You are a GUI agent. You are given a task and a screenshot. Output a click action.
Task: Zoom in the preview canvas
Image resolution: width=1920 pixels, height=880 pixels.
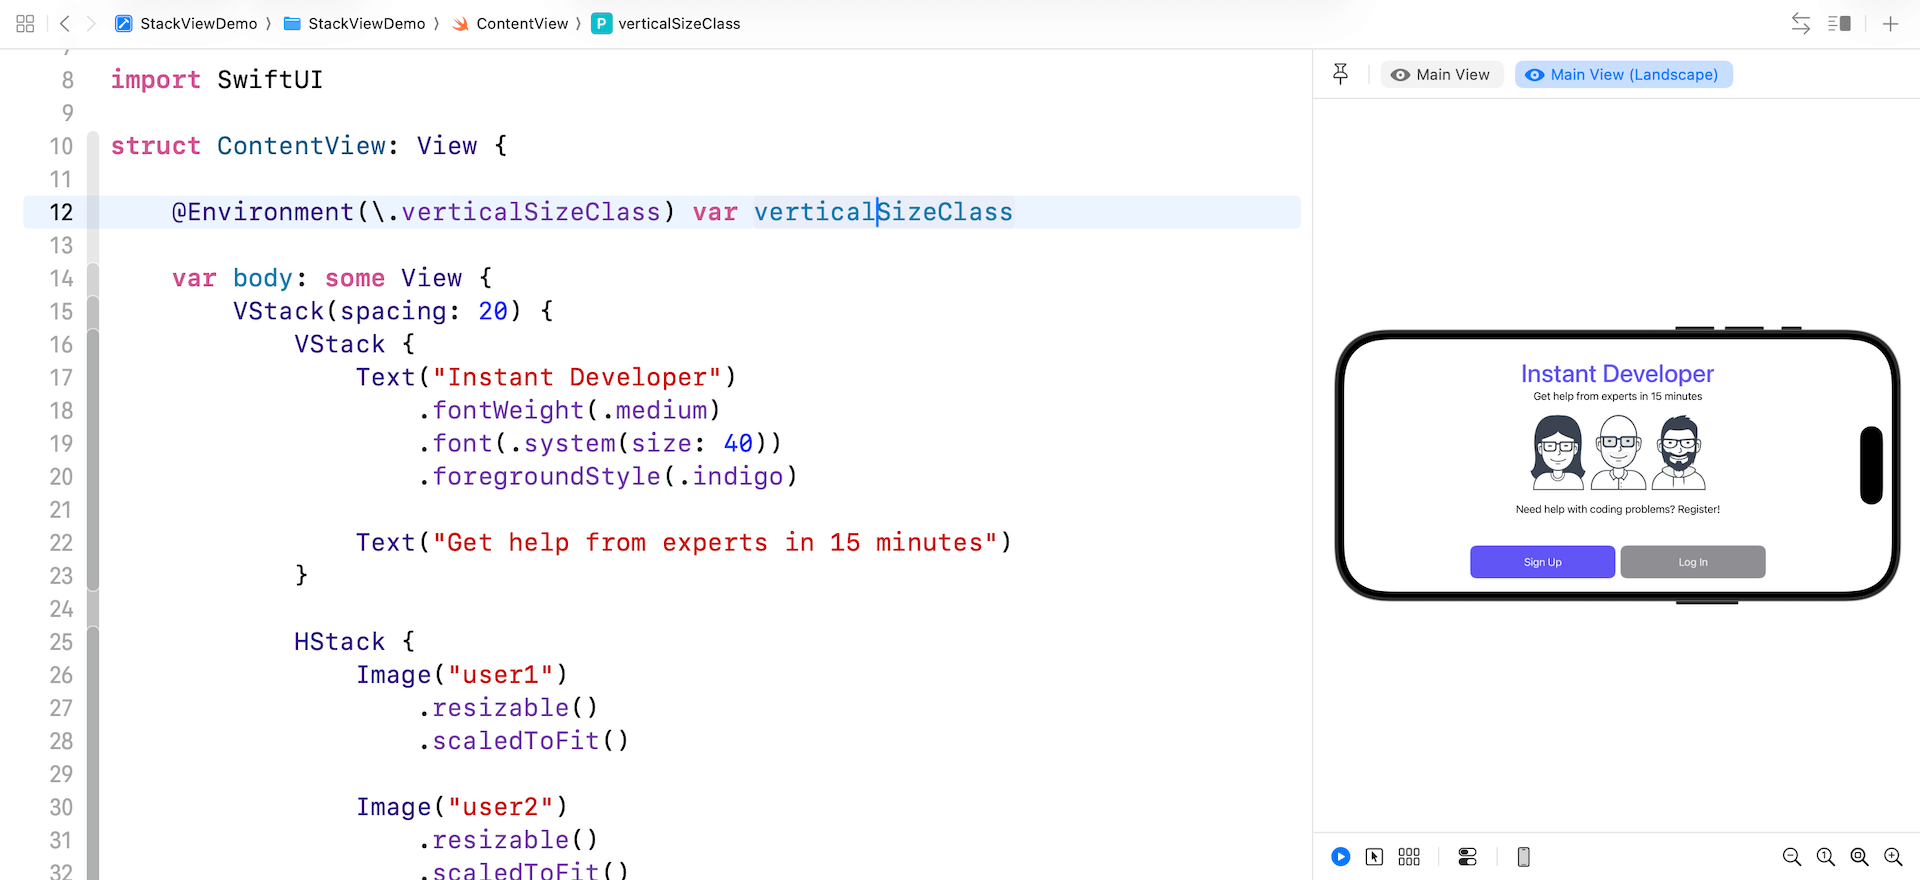[x=1893, y=857]
